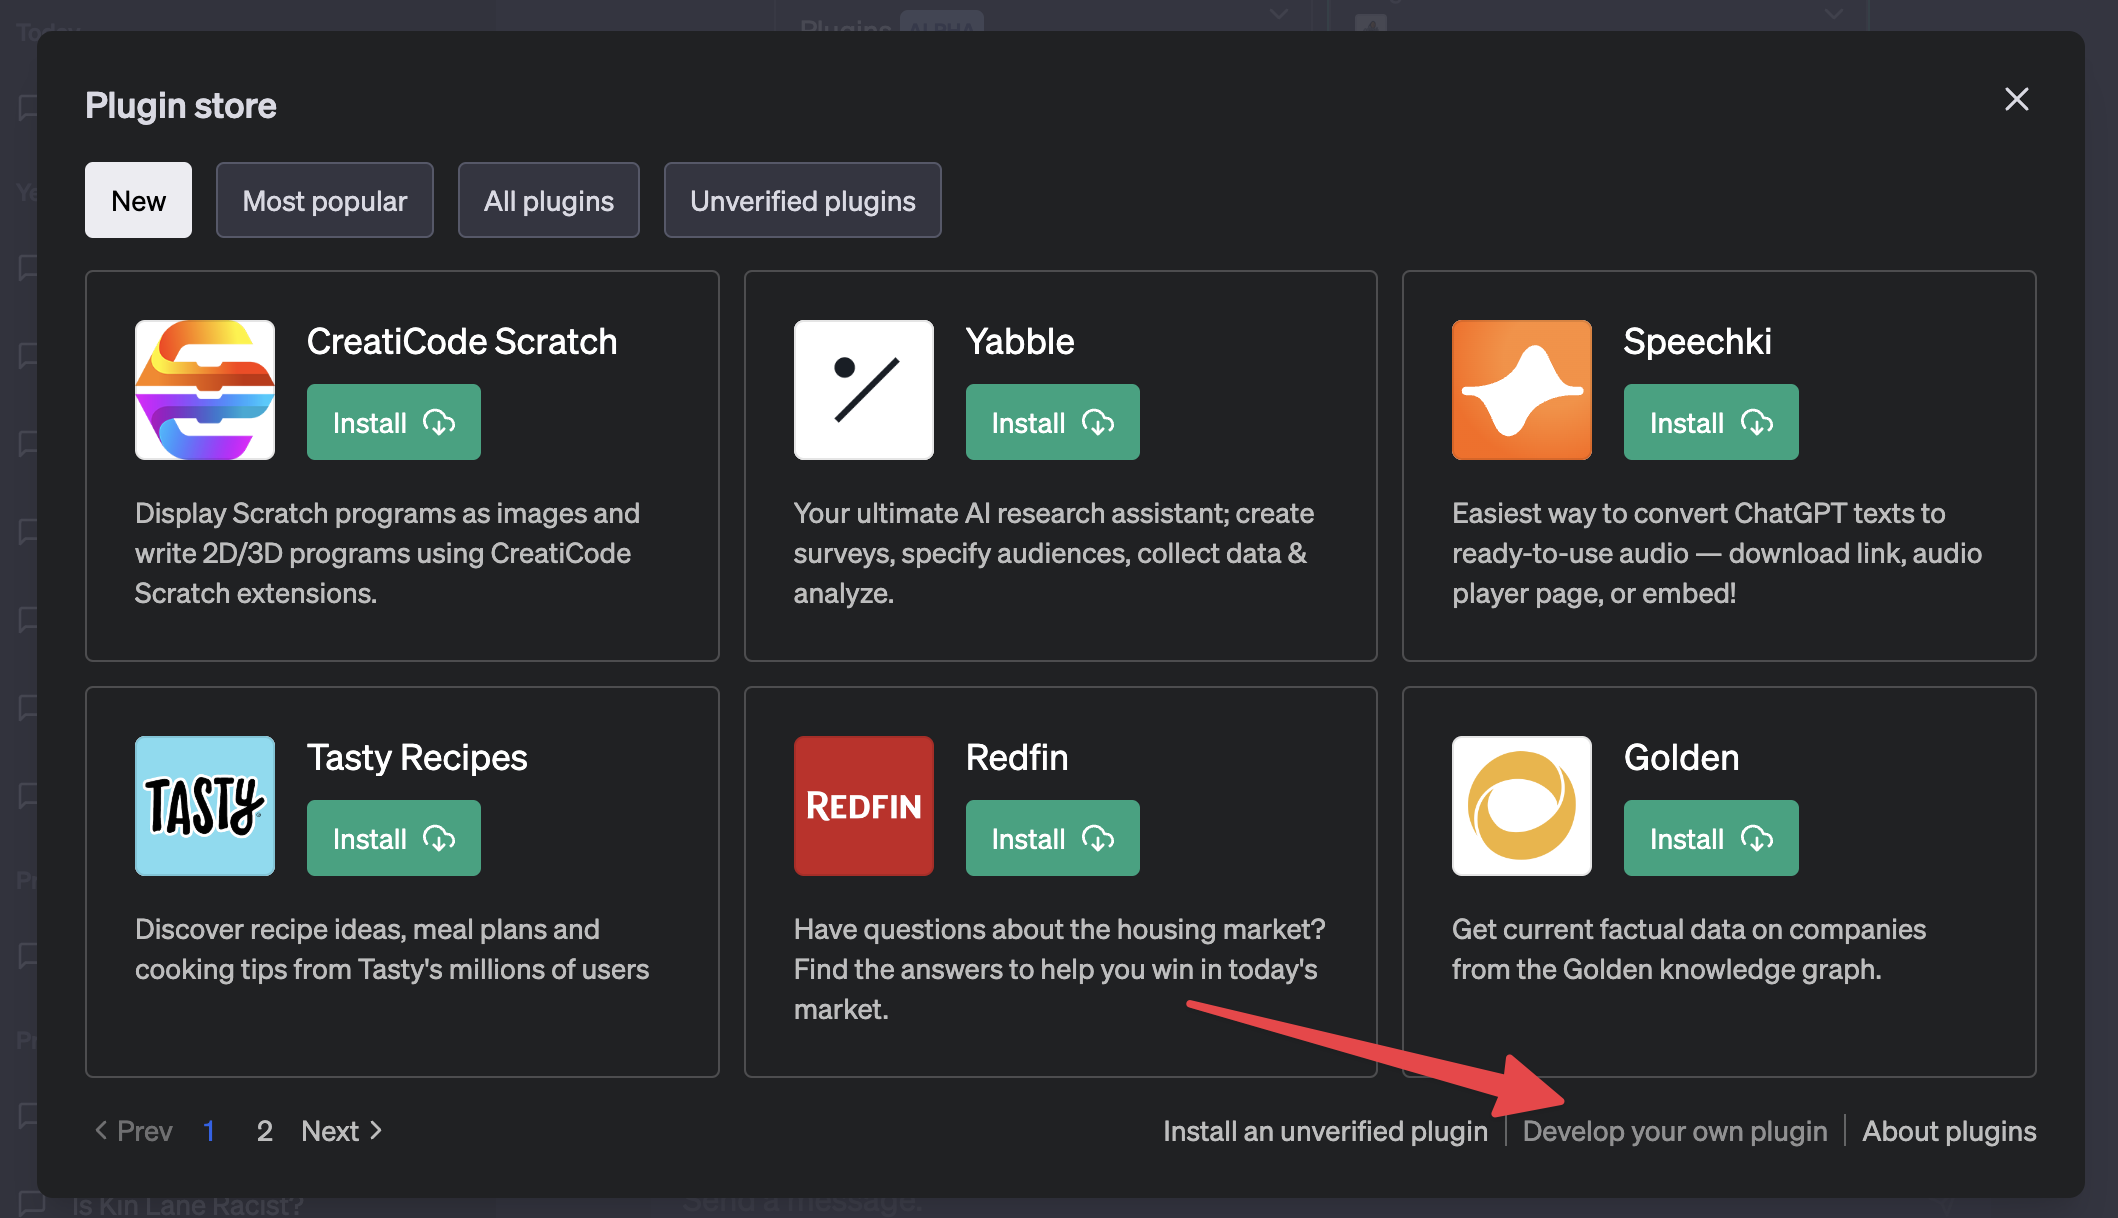Install the Golden plugin
This screenshot has height=1218, width=2118.
(x=1710, y=838)
